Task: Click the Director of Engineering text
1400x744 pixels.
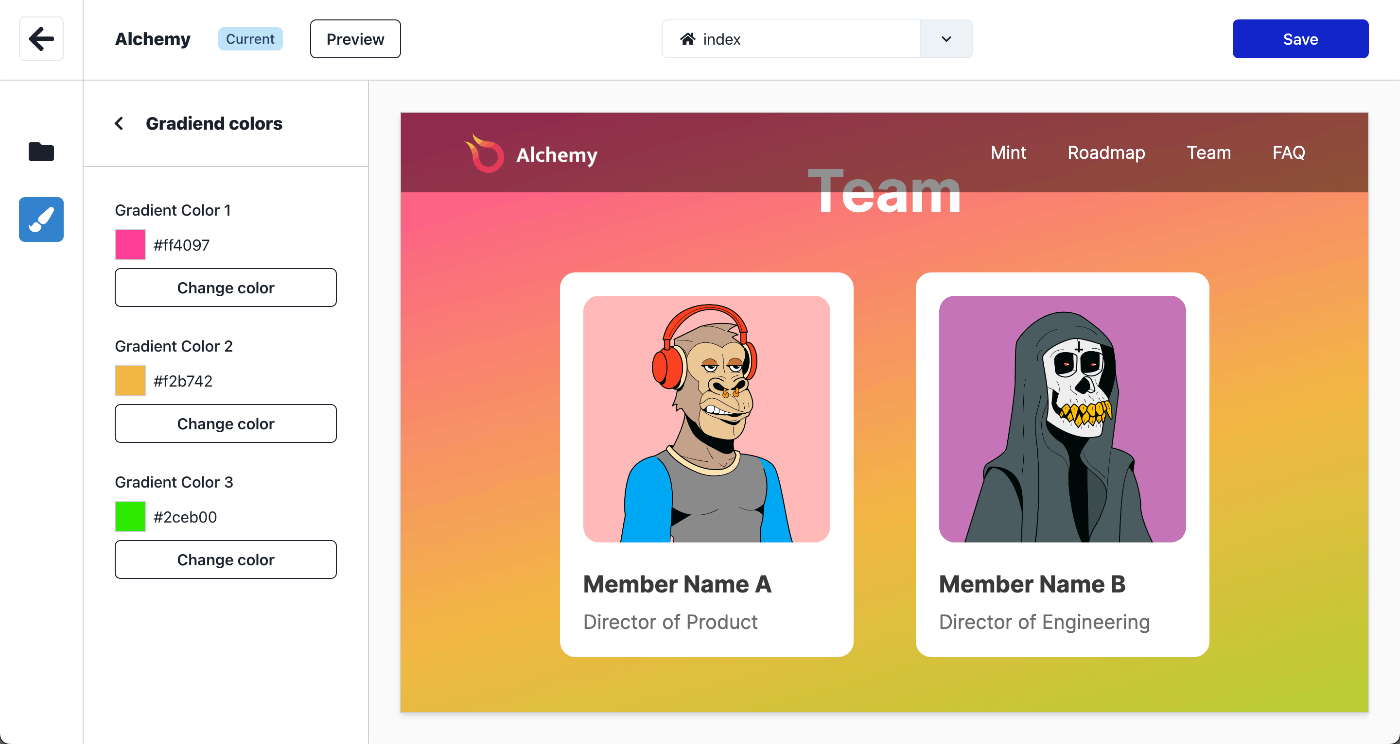Action: pyautogui.click(x=1044, y=622)
